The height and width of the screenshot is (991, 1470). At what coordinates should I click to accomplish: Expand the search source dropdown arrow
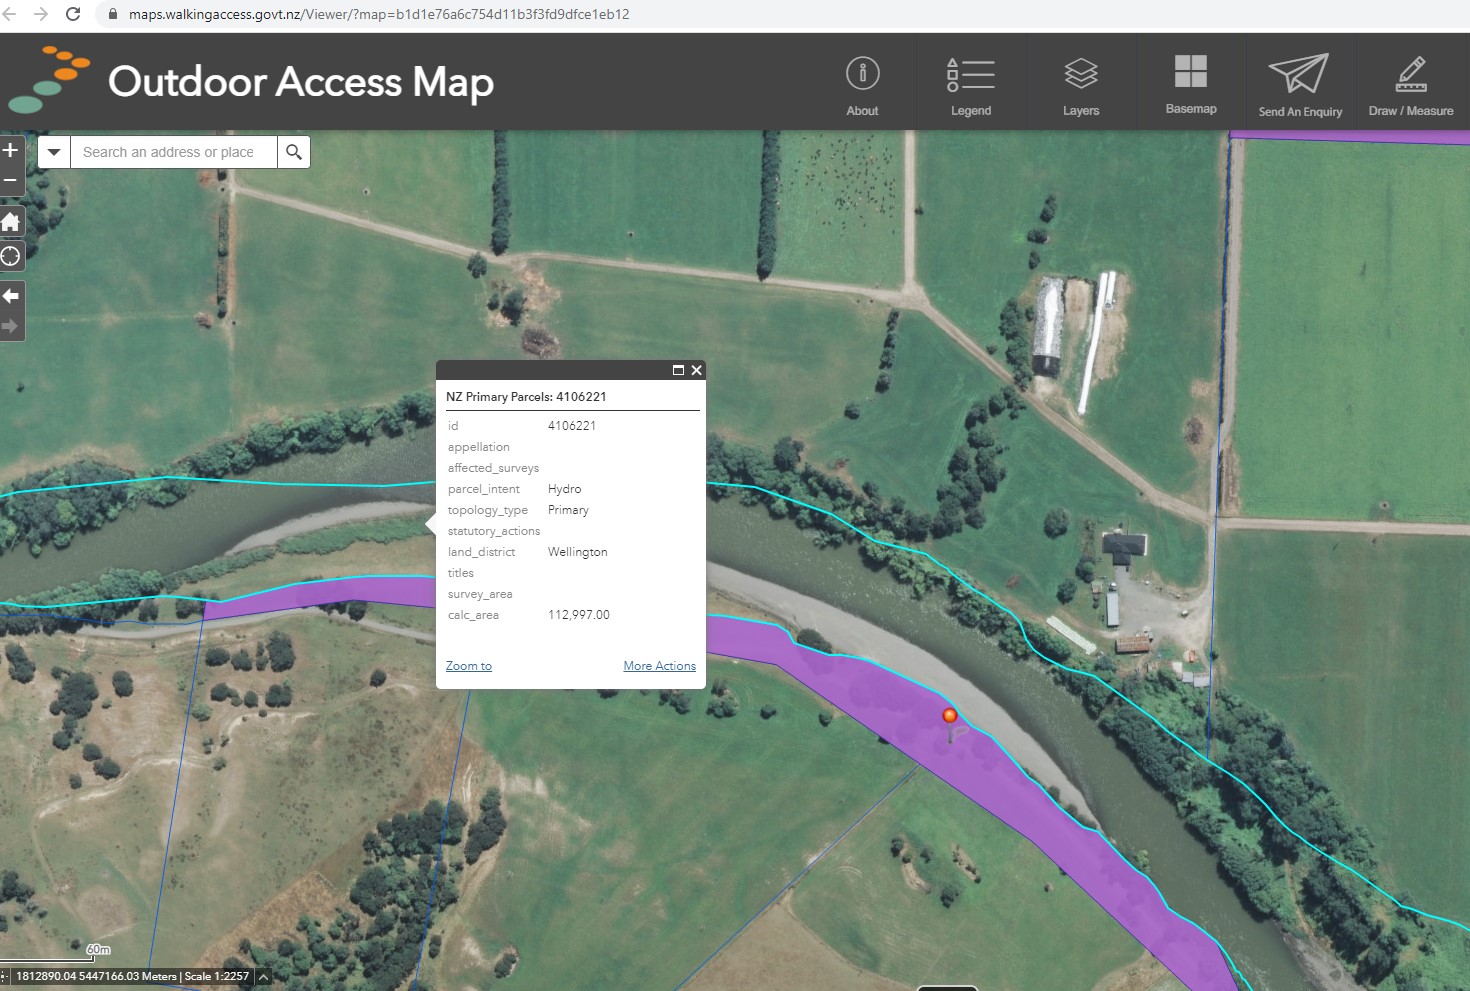click(x=54, y=152)
